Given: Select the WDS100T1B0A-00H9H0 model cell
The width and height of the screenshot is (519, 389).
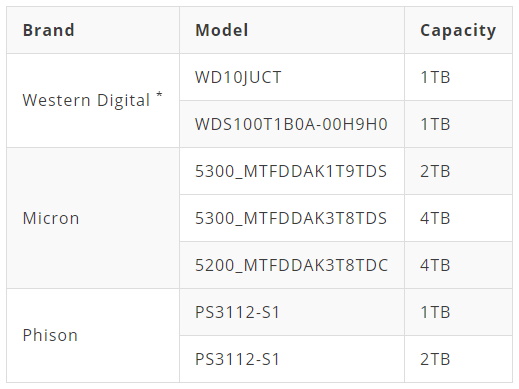Looking at the screenshot, I should click(292, 124).
